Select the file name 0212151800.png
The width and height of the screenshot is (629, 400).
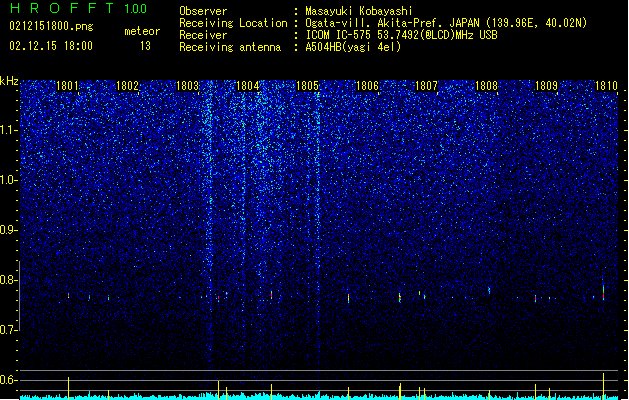51,26
